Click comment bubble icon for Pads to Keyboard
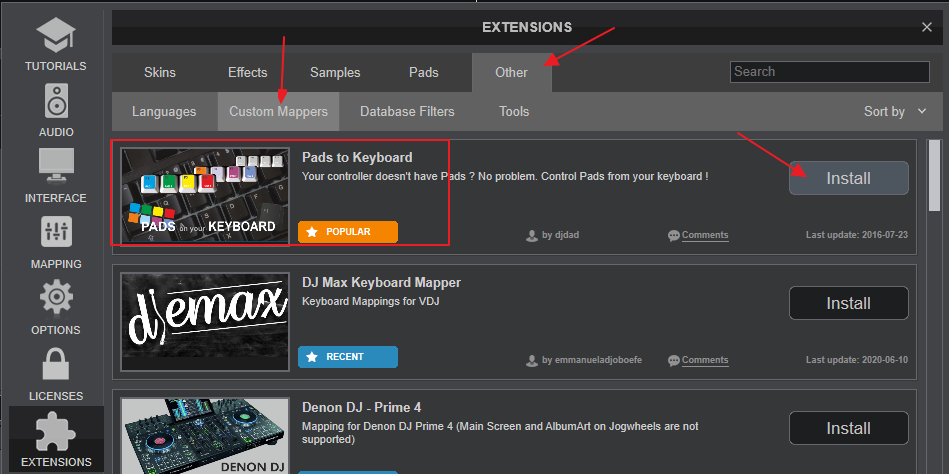 coord(674,235)
